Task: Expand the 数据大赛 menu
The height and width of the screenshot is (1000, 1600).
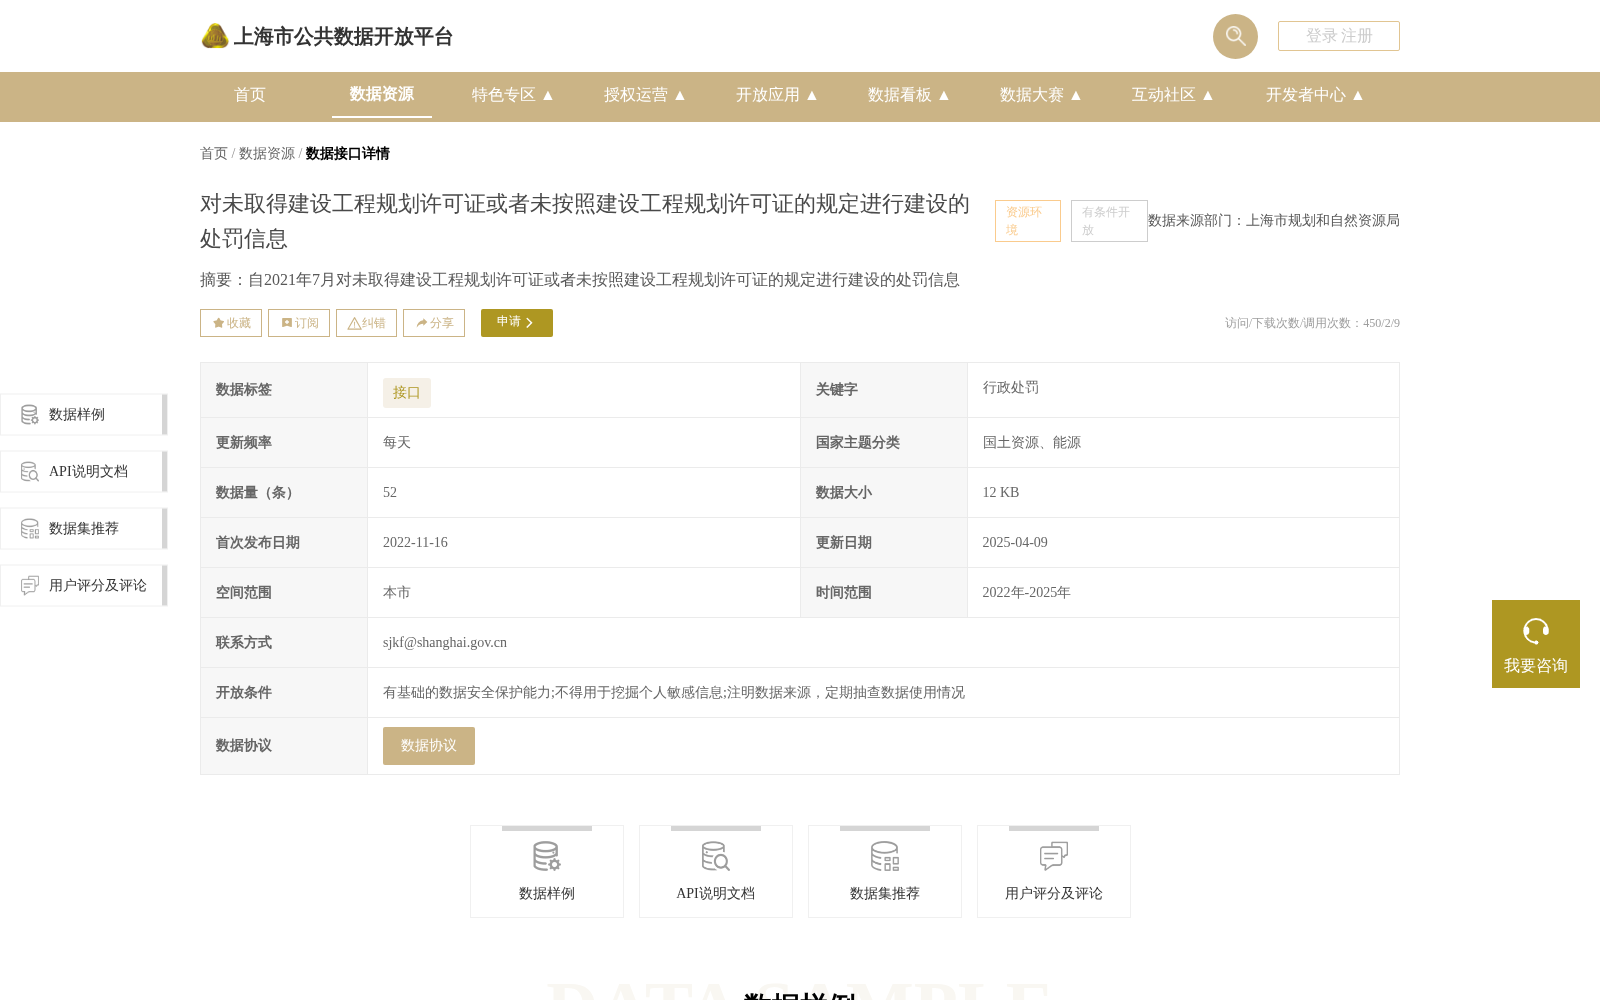Action: (x=1041, y=95)
